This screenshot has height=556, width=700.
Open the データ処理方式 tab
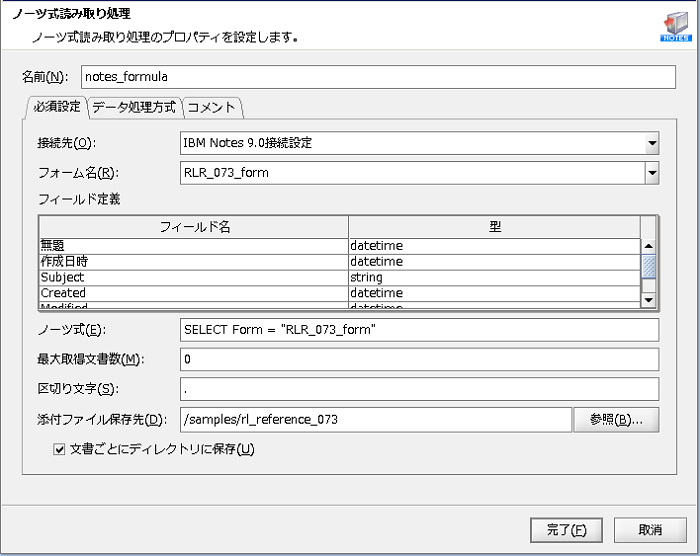[134, 108]
